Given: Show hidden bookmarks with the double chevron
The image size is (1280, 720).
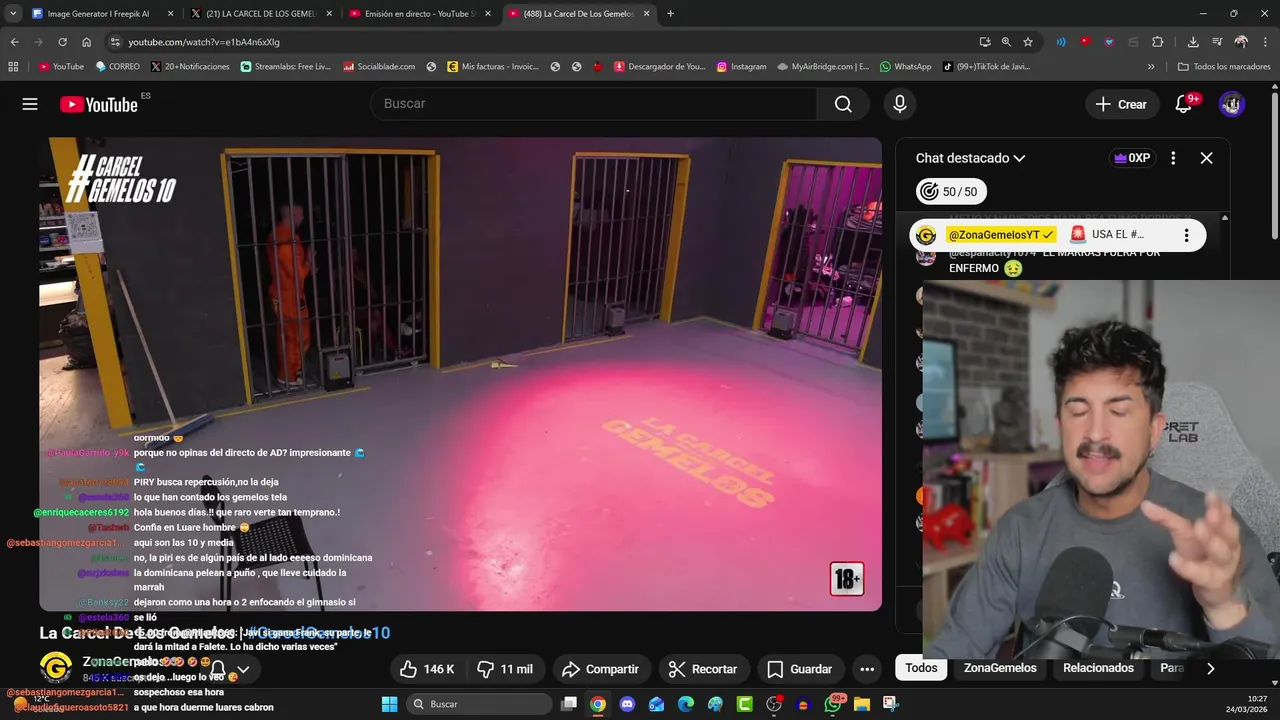Looking at the screenshot, I should 1151,67.
